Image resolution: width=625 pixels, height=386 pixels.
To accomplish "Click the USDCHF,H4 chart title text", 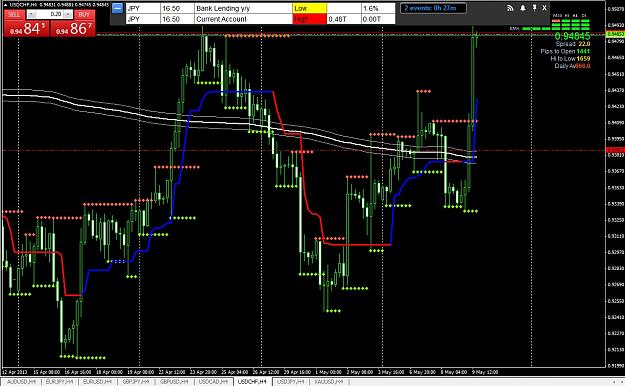I will tap(23, 4).
